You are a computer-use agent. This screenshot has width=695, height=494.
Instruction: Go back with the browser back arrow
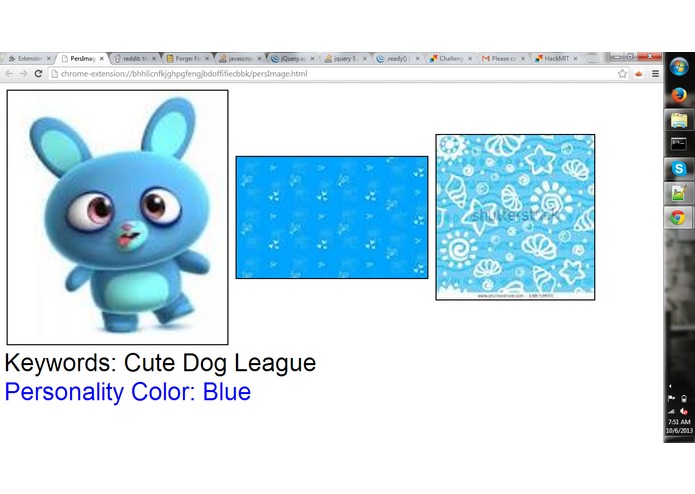pos(9,74)
